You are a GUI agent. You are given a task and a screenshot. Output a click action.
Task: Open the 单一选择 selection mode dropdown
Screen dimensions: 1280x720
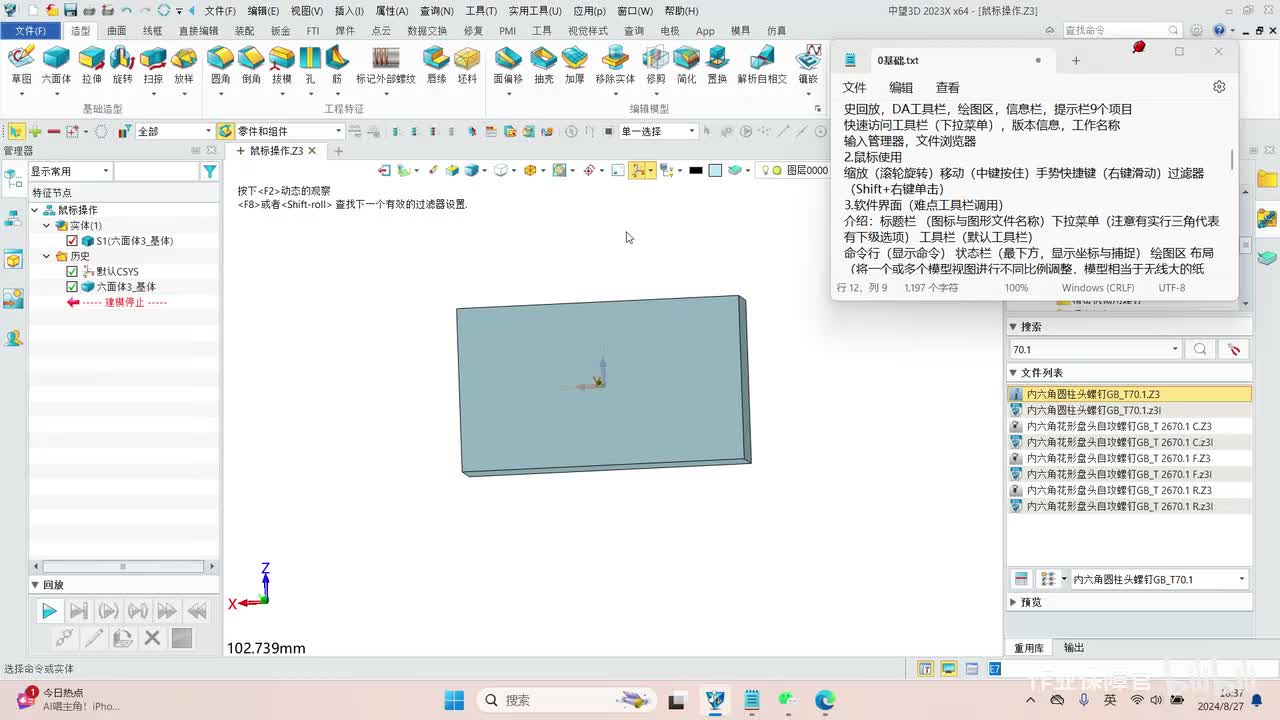658,131
